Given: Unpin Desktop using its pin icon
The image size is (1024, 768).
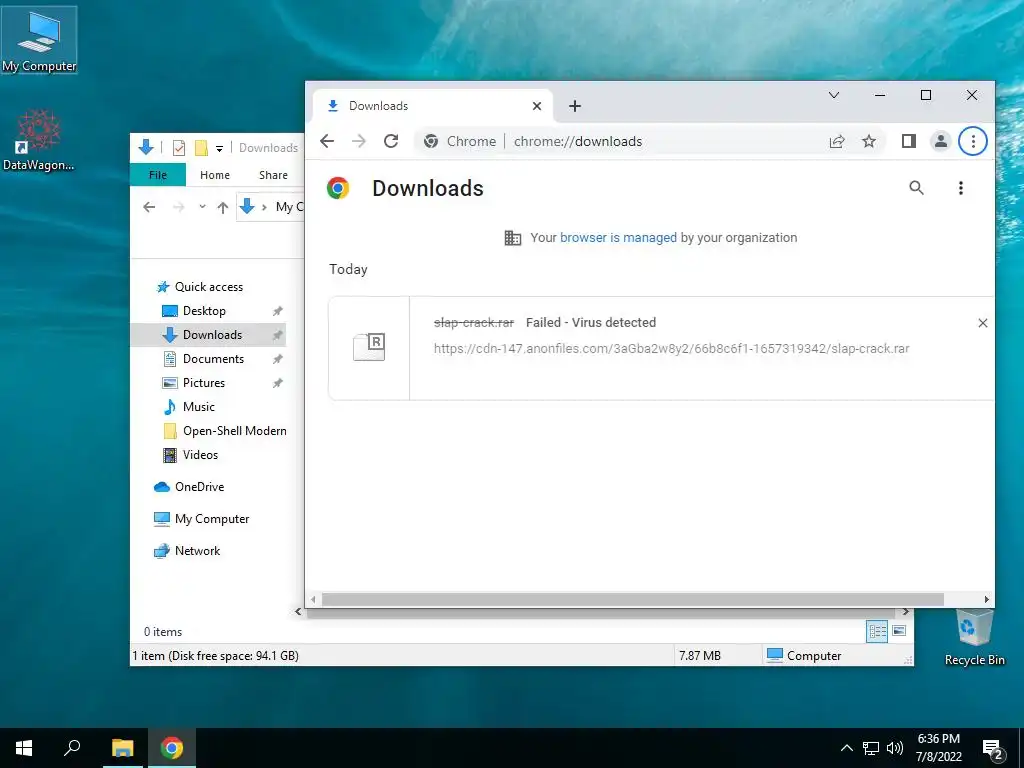Looking at the screenshot, I should coord(278,311).
